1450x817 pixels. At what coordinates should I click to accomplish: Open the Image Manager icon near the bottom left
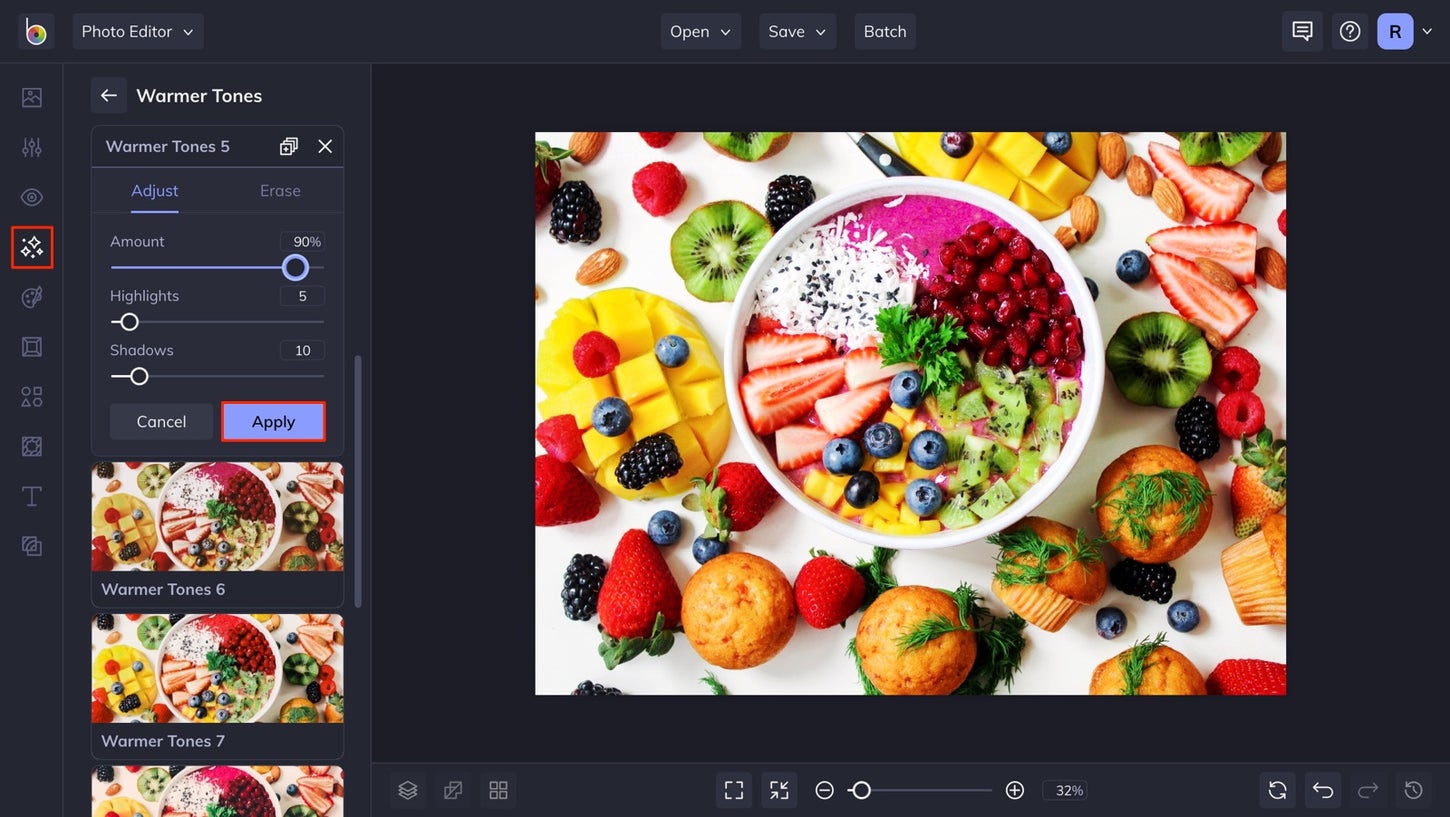(498, 789)
